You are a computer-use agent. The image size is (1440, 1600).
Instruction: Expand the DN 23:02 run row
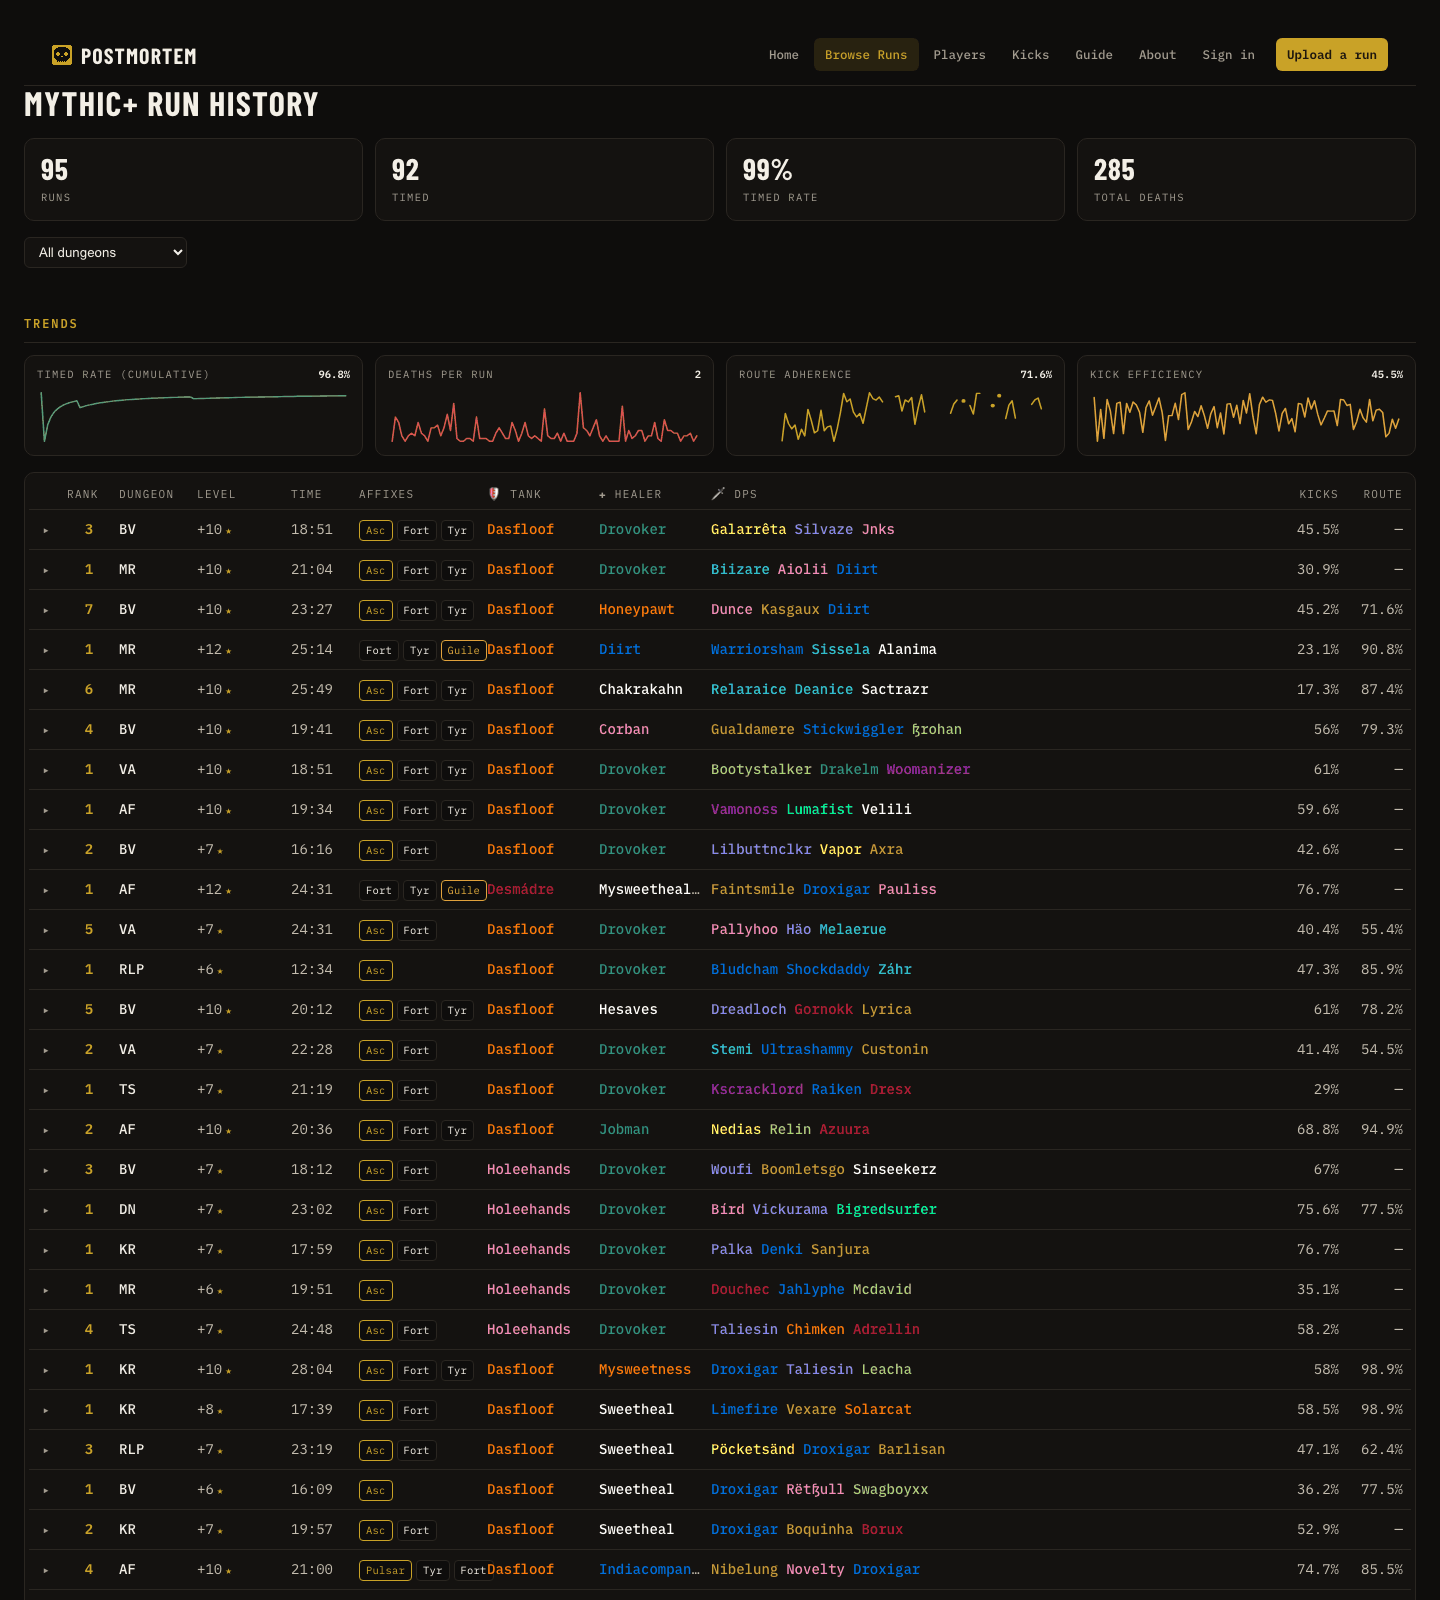tap(46, 1210)
